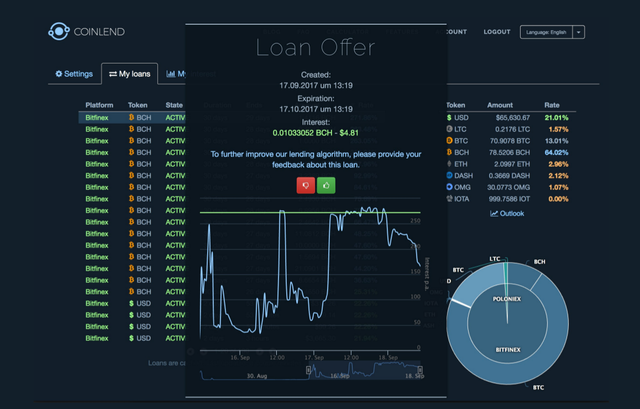Open the Outlook link
The width and height of the screenshot is (640, 409).
(507, 213)
